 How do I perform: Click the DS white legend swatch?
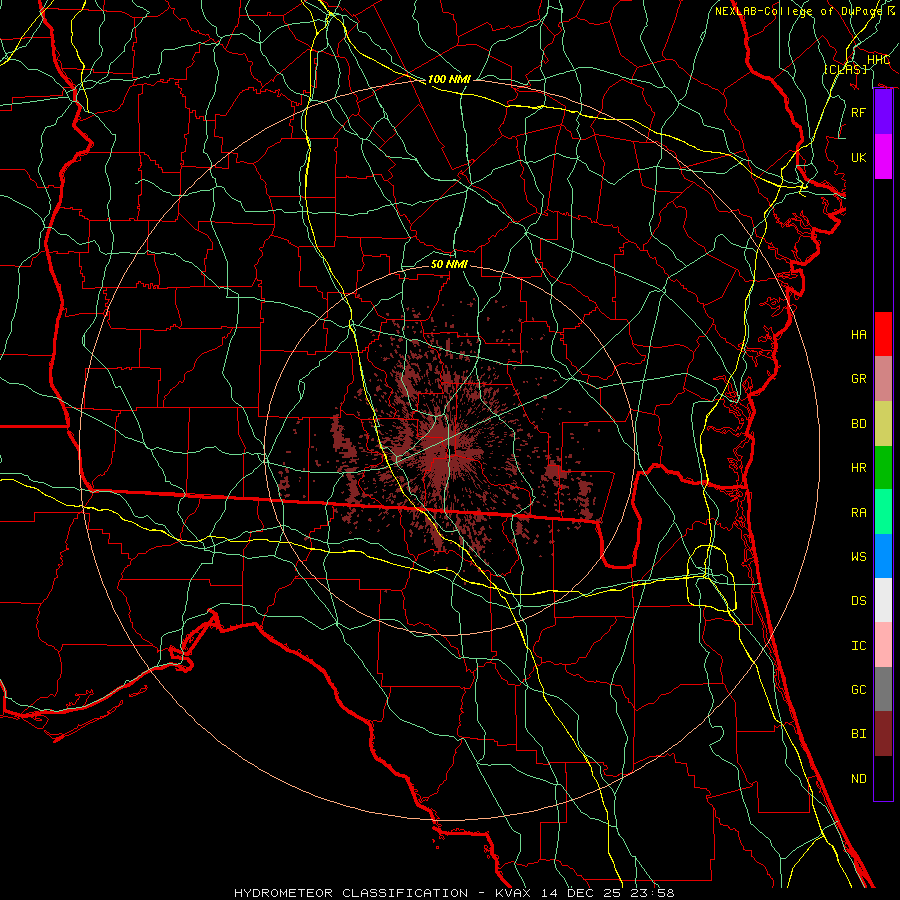pos(883,600)
